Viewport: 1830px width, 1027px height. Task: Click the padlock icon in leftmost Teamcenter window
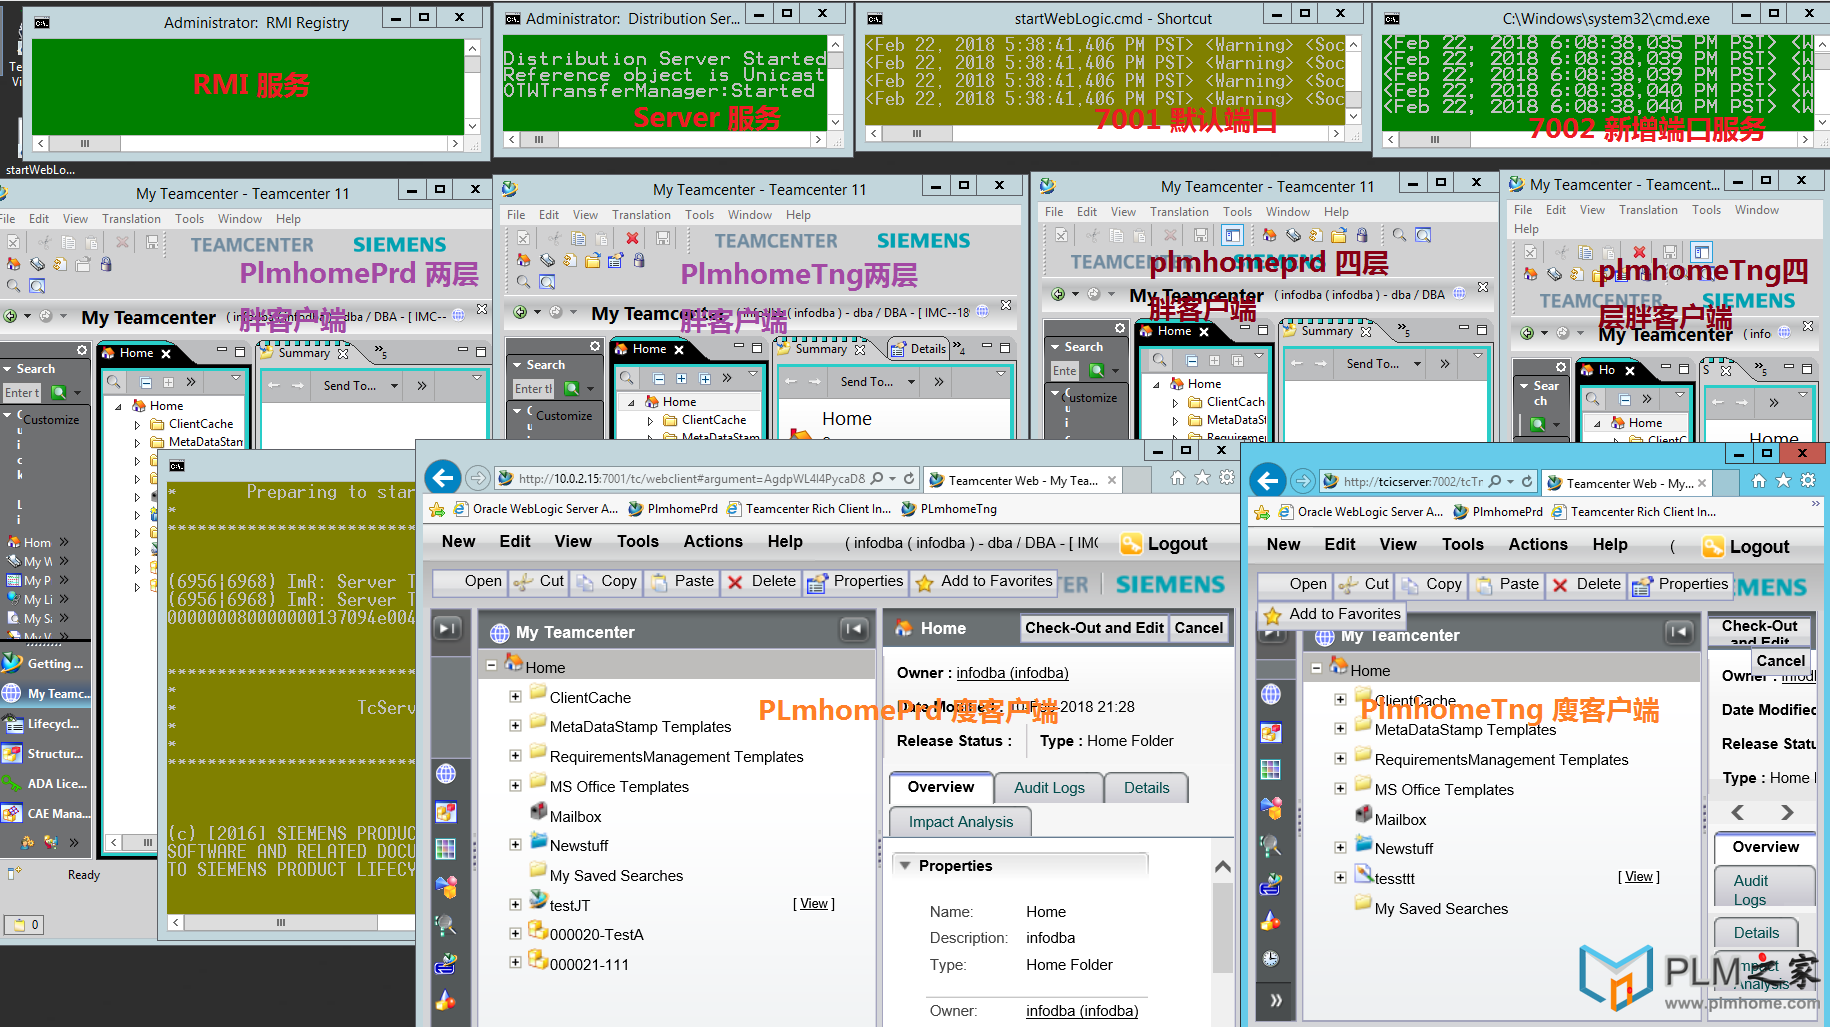click(x=106, y=264)
